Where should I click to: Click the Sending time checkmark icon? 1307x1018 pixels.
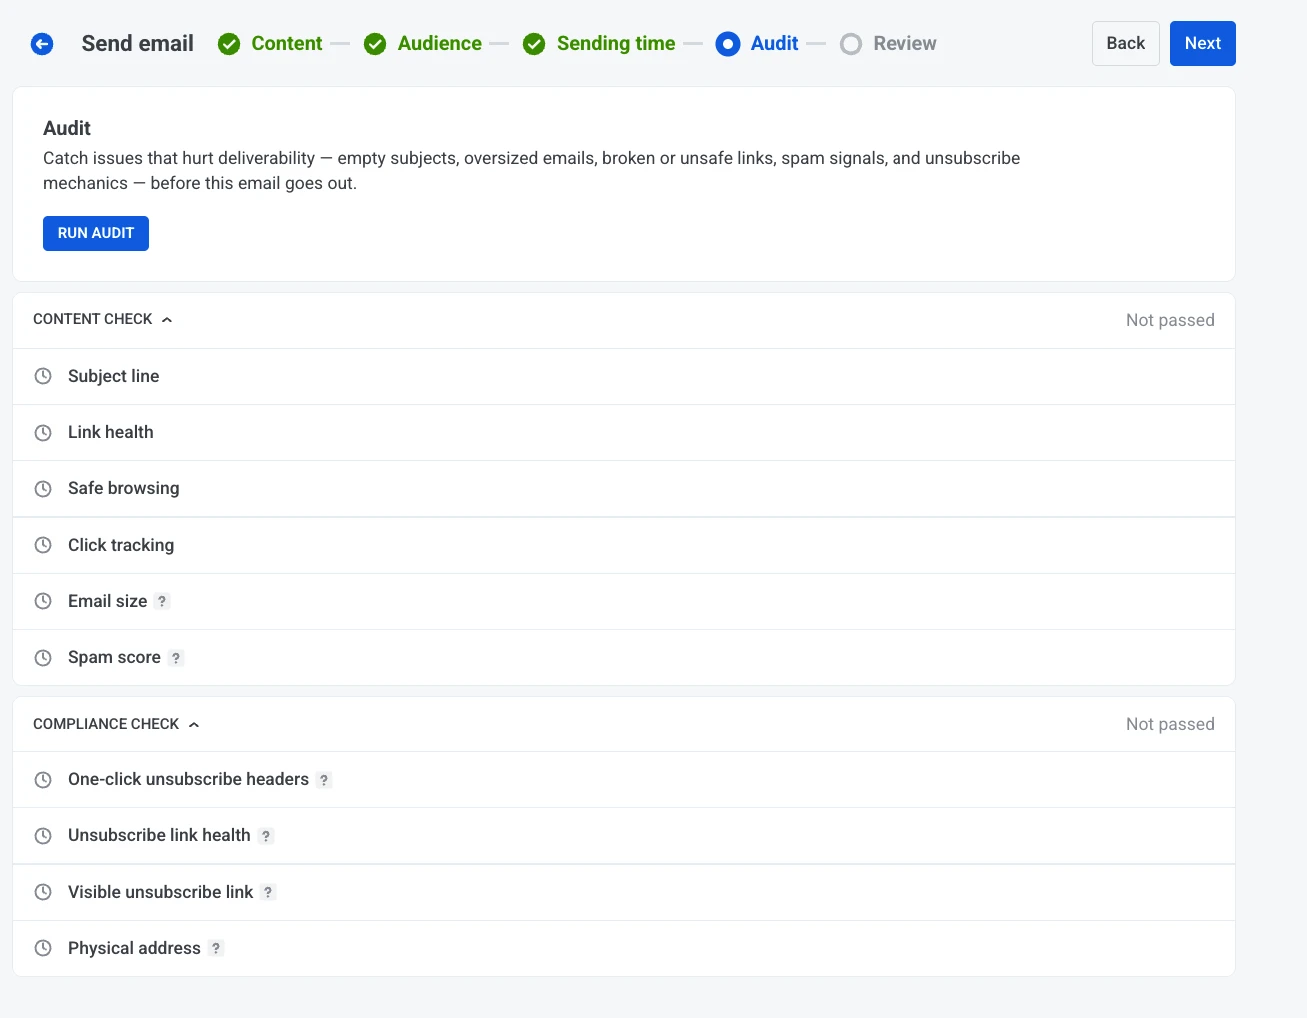pos(534,44)
